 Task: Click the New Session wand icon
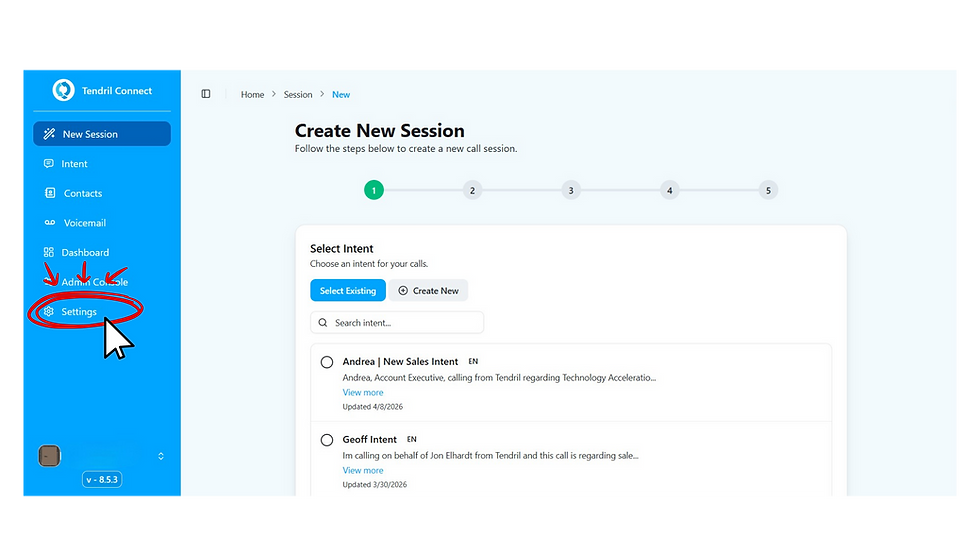coord(49,134)
